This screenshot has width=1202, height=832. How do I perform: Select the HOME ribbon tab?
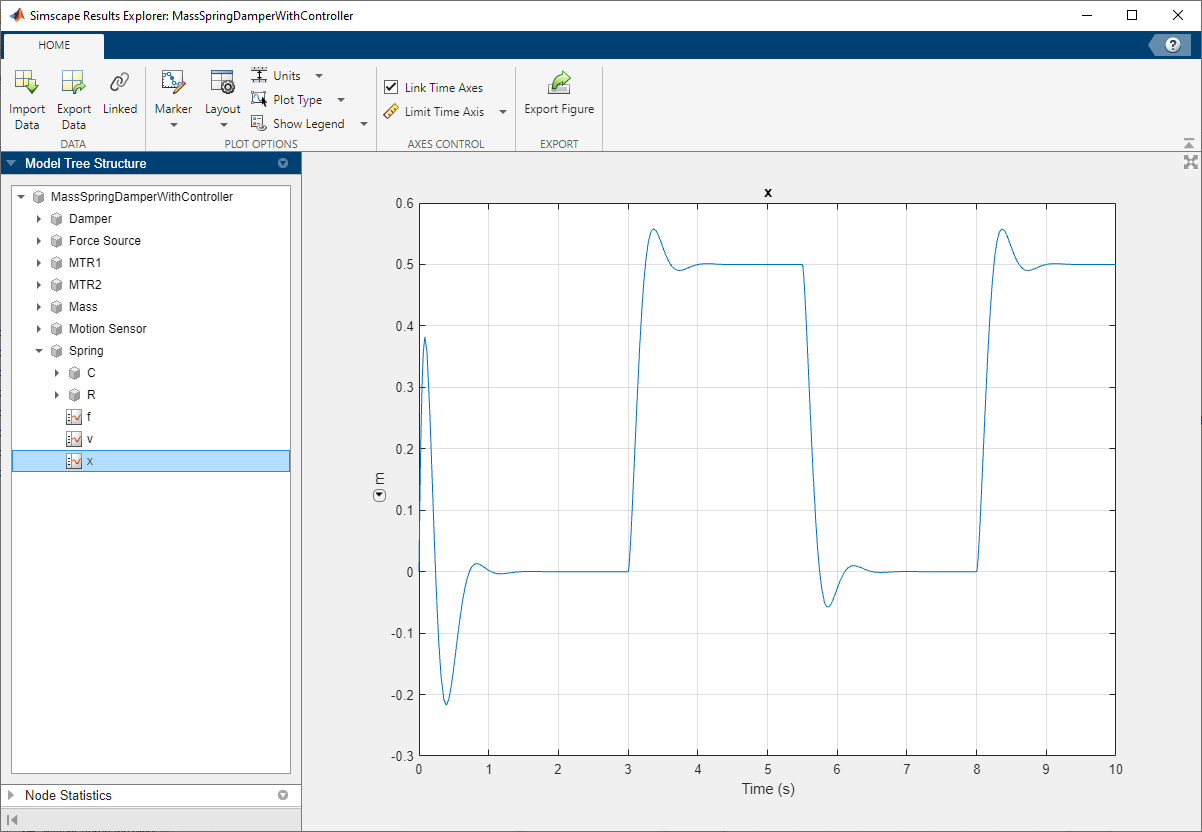coord(54,45)
